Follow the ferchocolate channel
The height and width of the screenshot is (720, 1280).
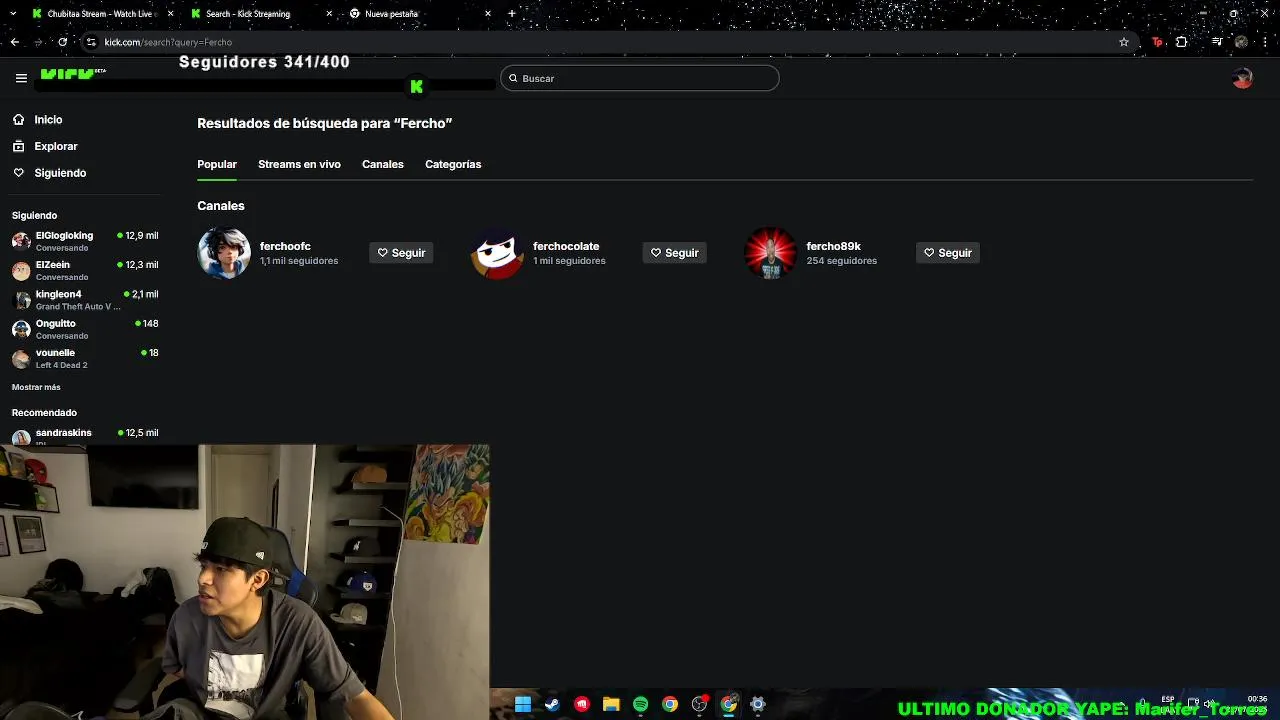(x=674, y=253)
